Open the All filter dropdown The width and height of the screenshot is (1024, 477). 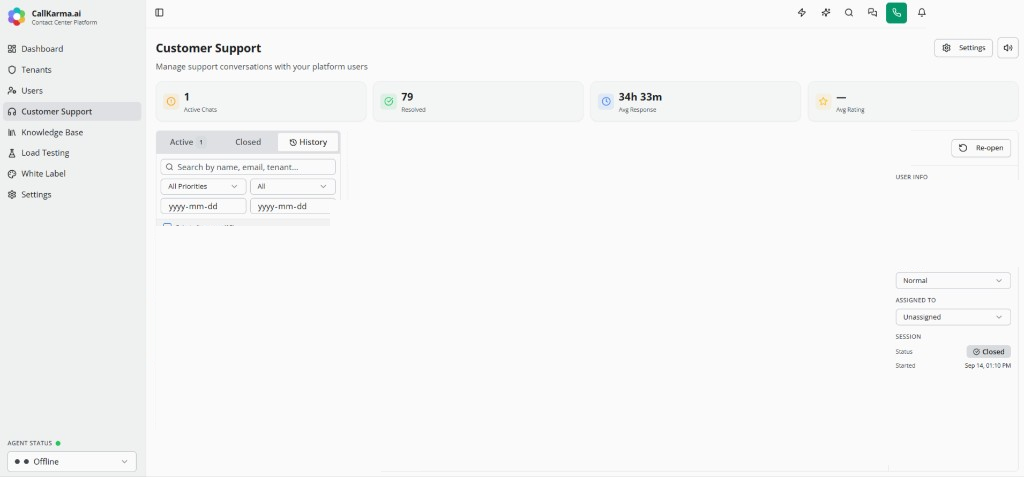pos(293,186)
